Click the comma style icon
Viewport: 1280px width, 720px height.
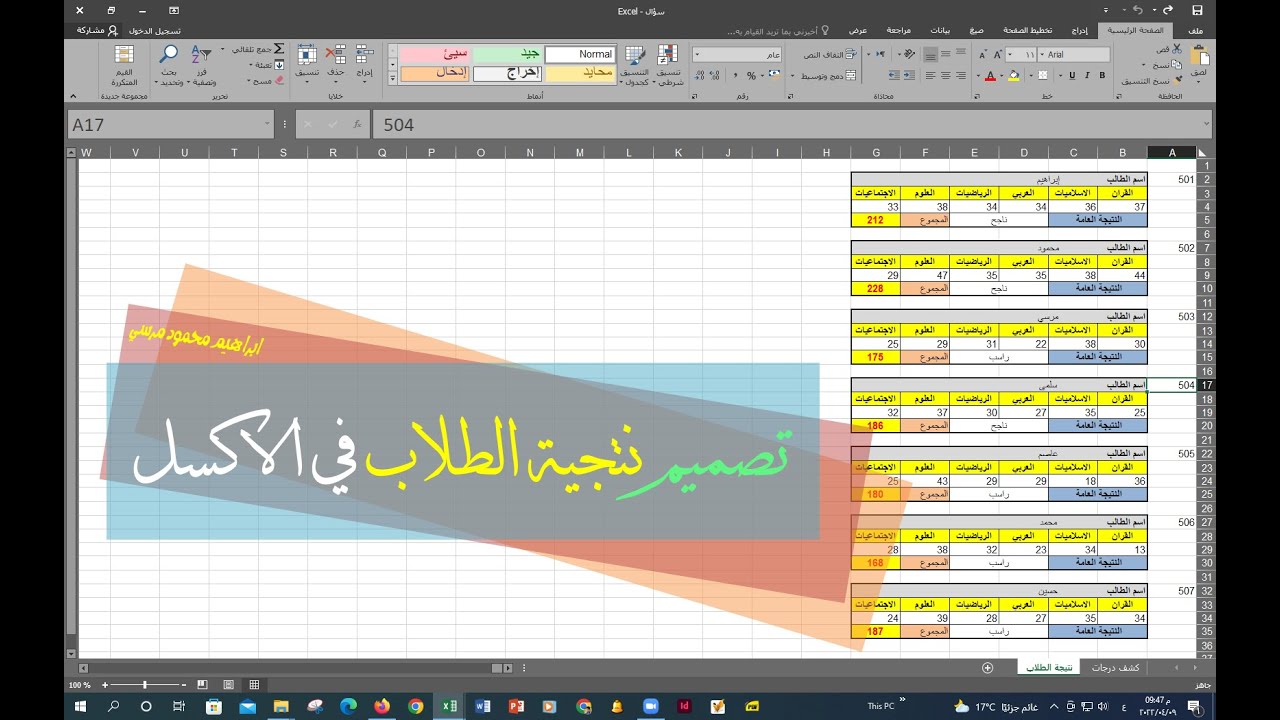point(734,75)
